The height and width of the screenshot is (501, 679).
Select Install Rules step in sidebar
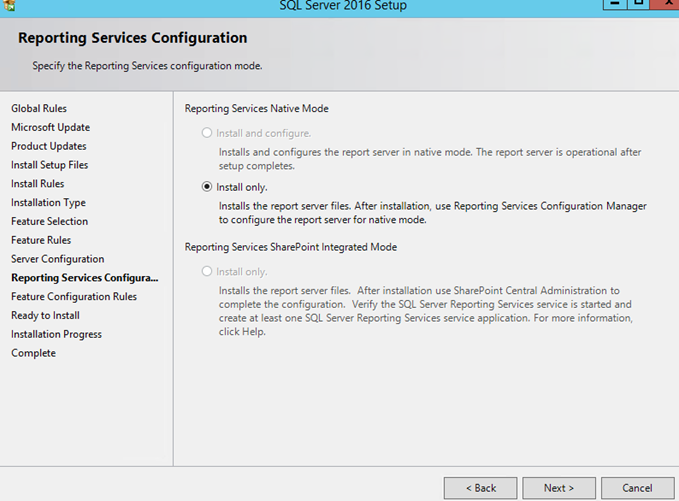point(38,184)
